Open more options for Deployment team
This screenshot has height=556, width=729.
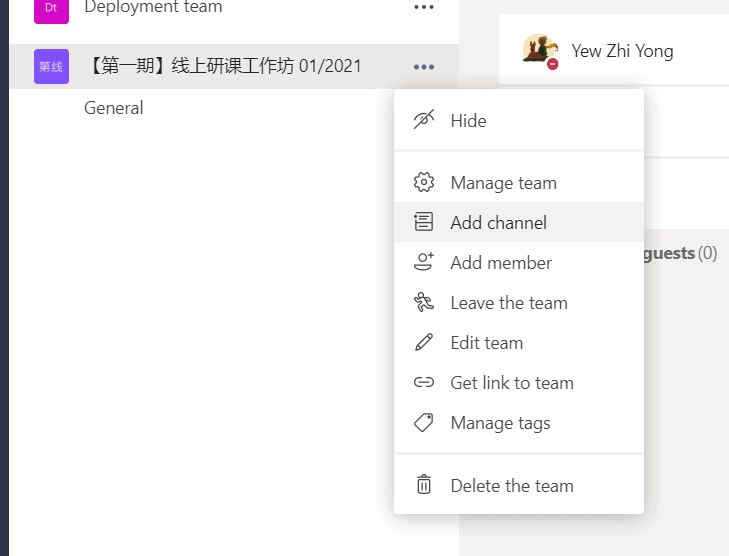point(424,8)
